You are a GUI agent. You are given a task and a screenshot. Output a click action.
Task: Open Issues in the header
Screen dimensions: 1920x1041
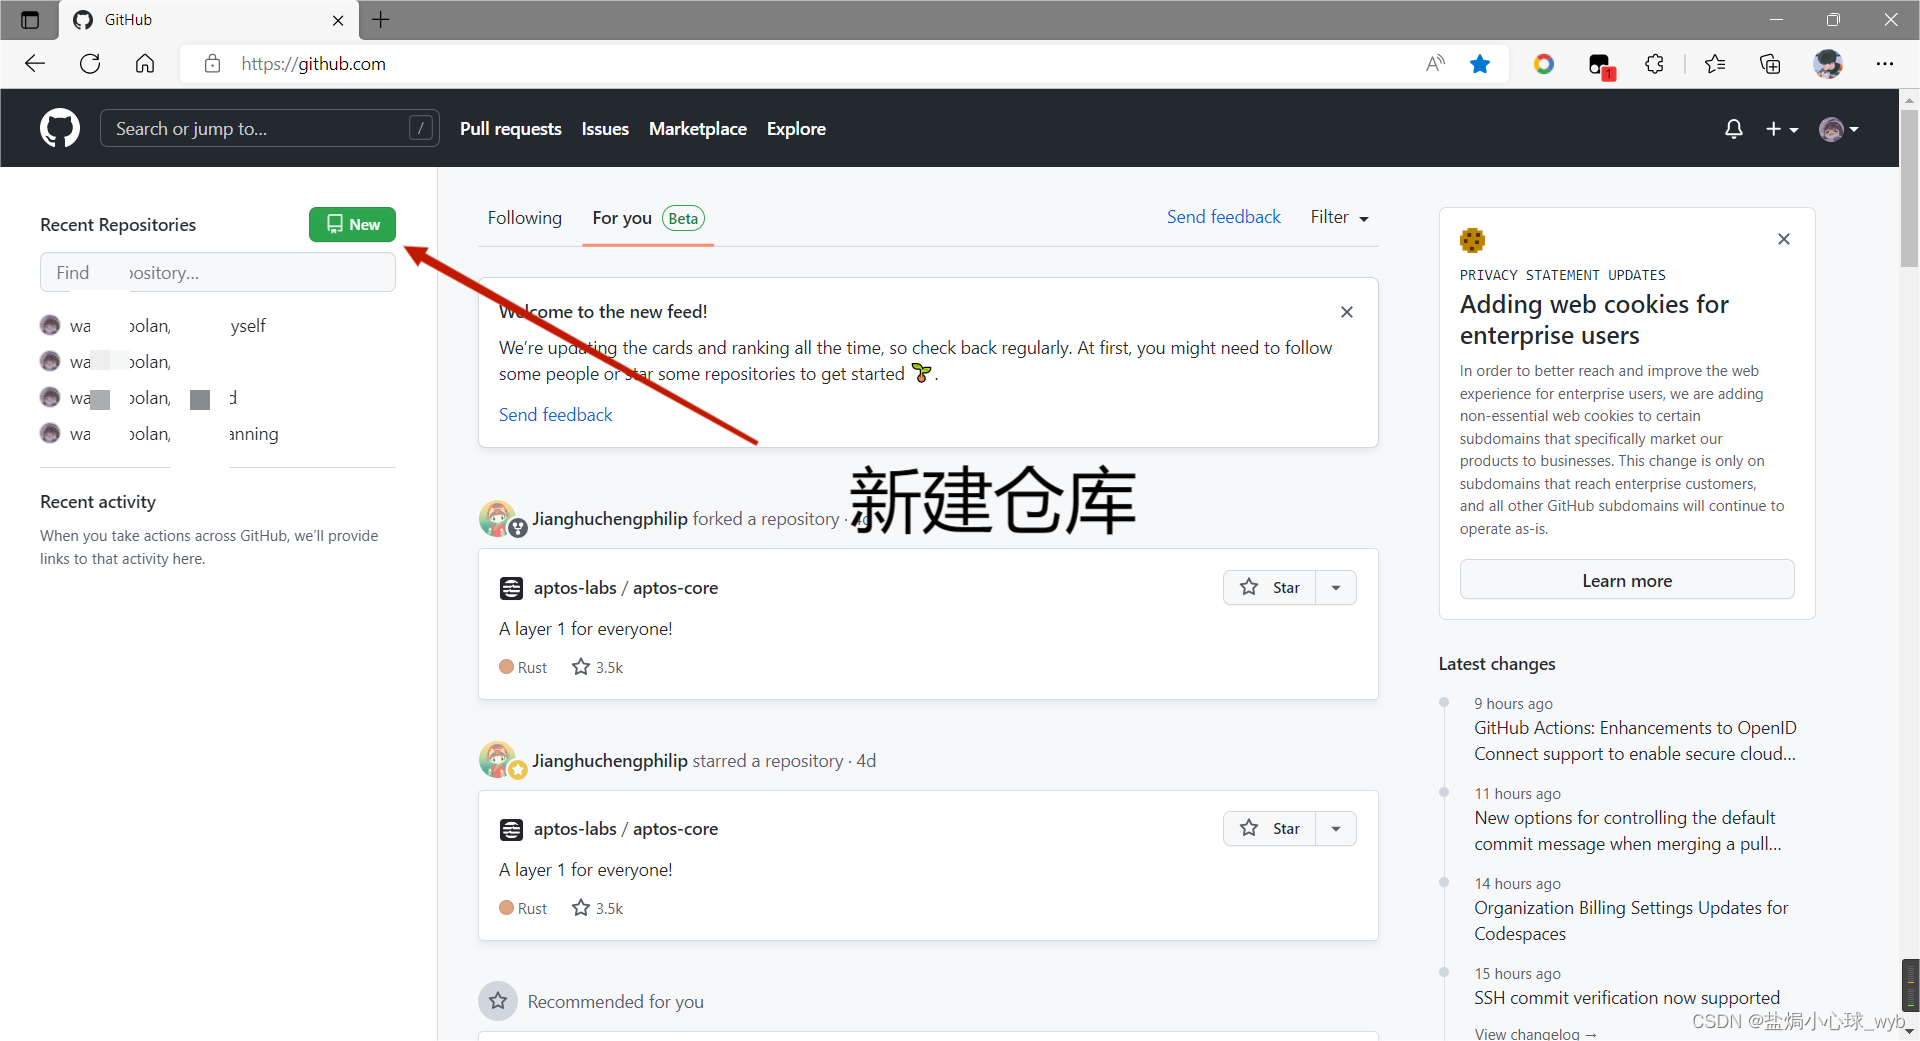605,129
